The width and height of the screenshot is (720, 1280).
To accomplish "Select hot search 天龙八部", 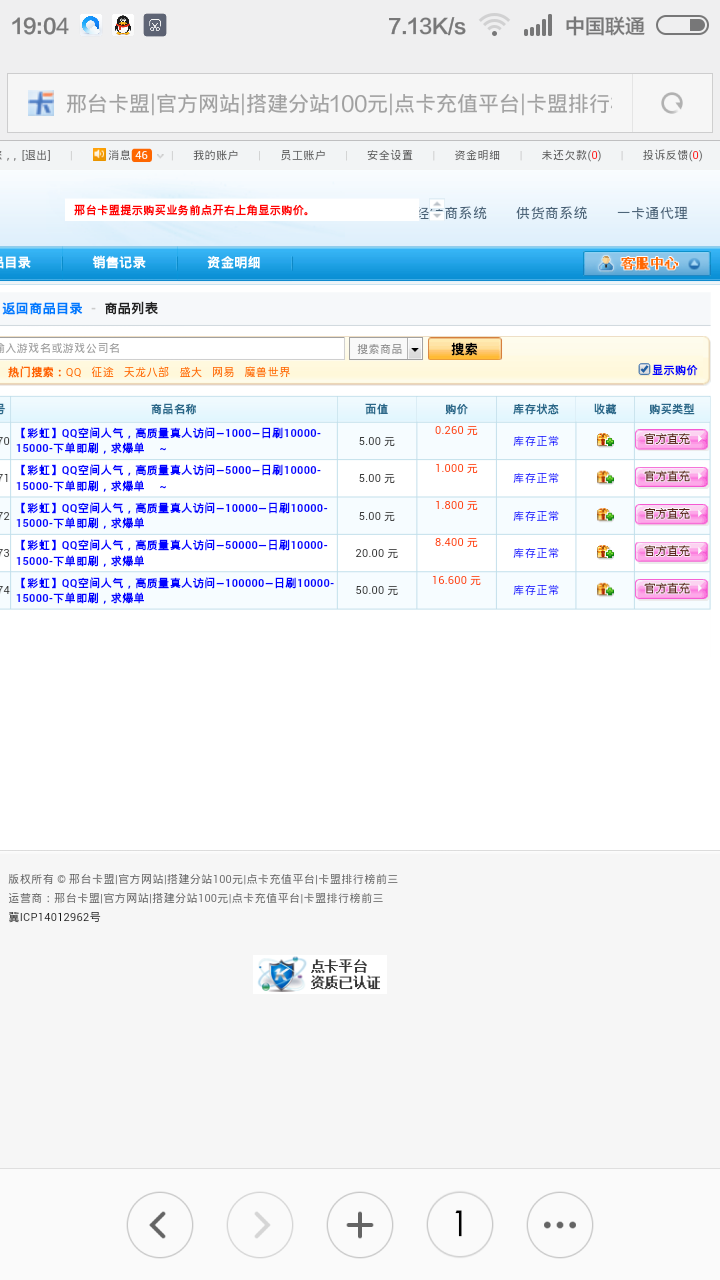I will 146,372.
